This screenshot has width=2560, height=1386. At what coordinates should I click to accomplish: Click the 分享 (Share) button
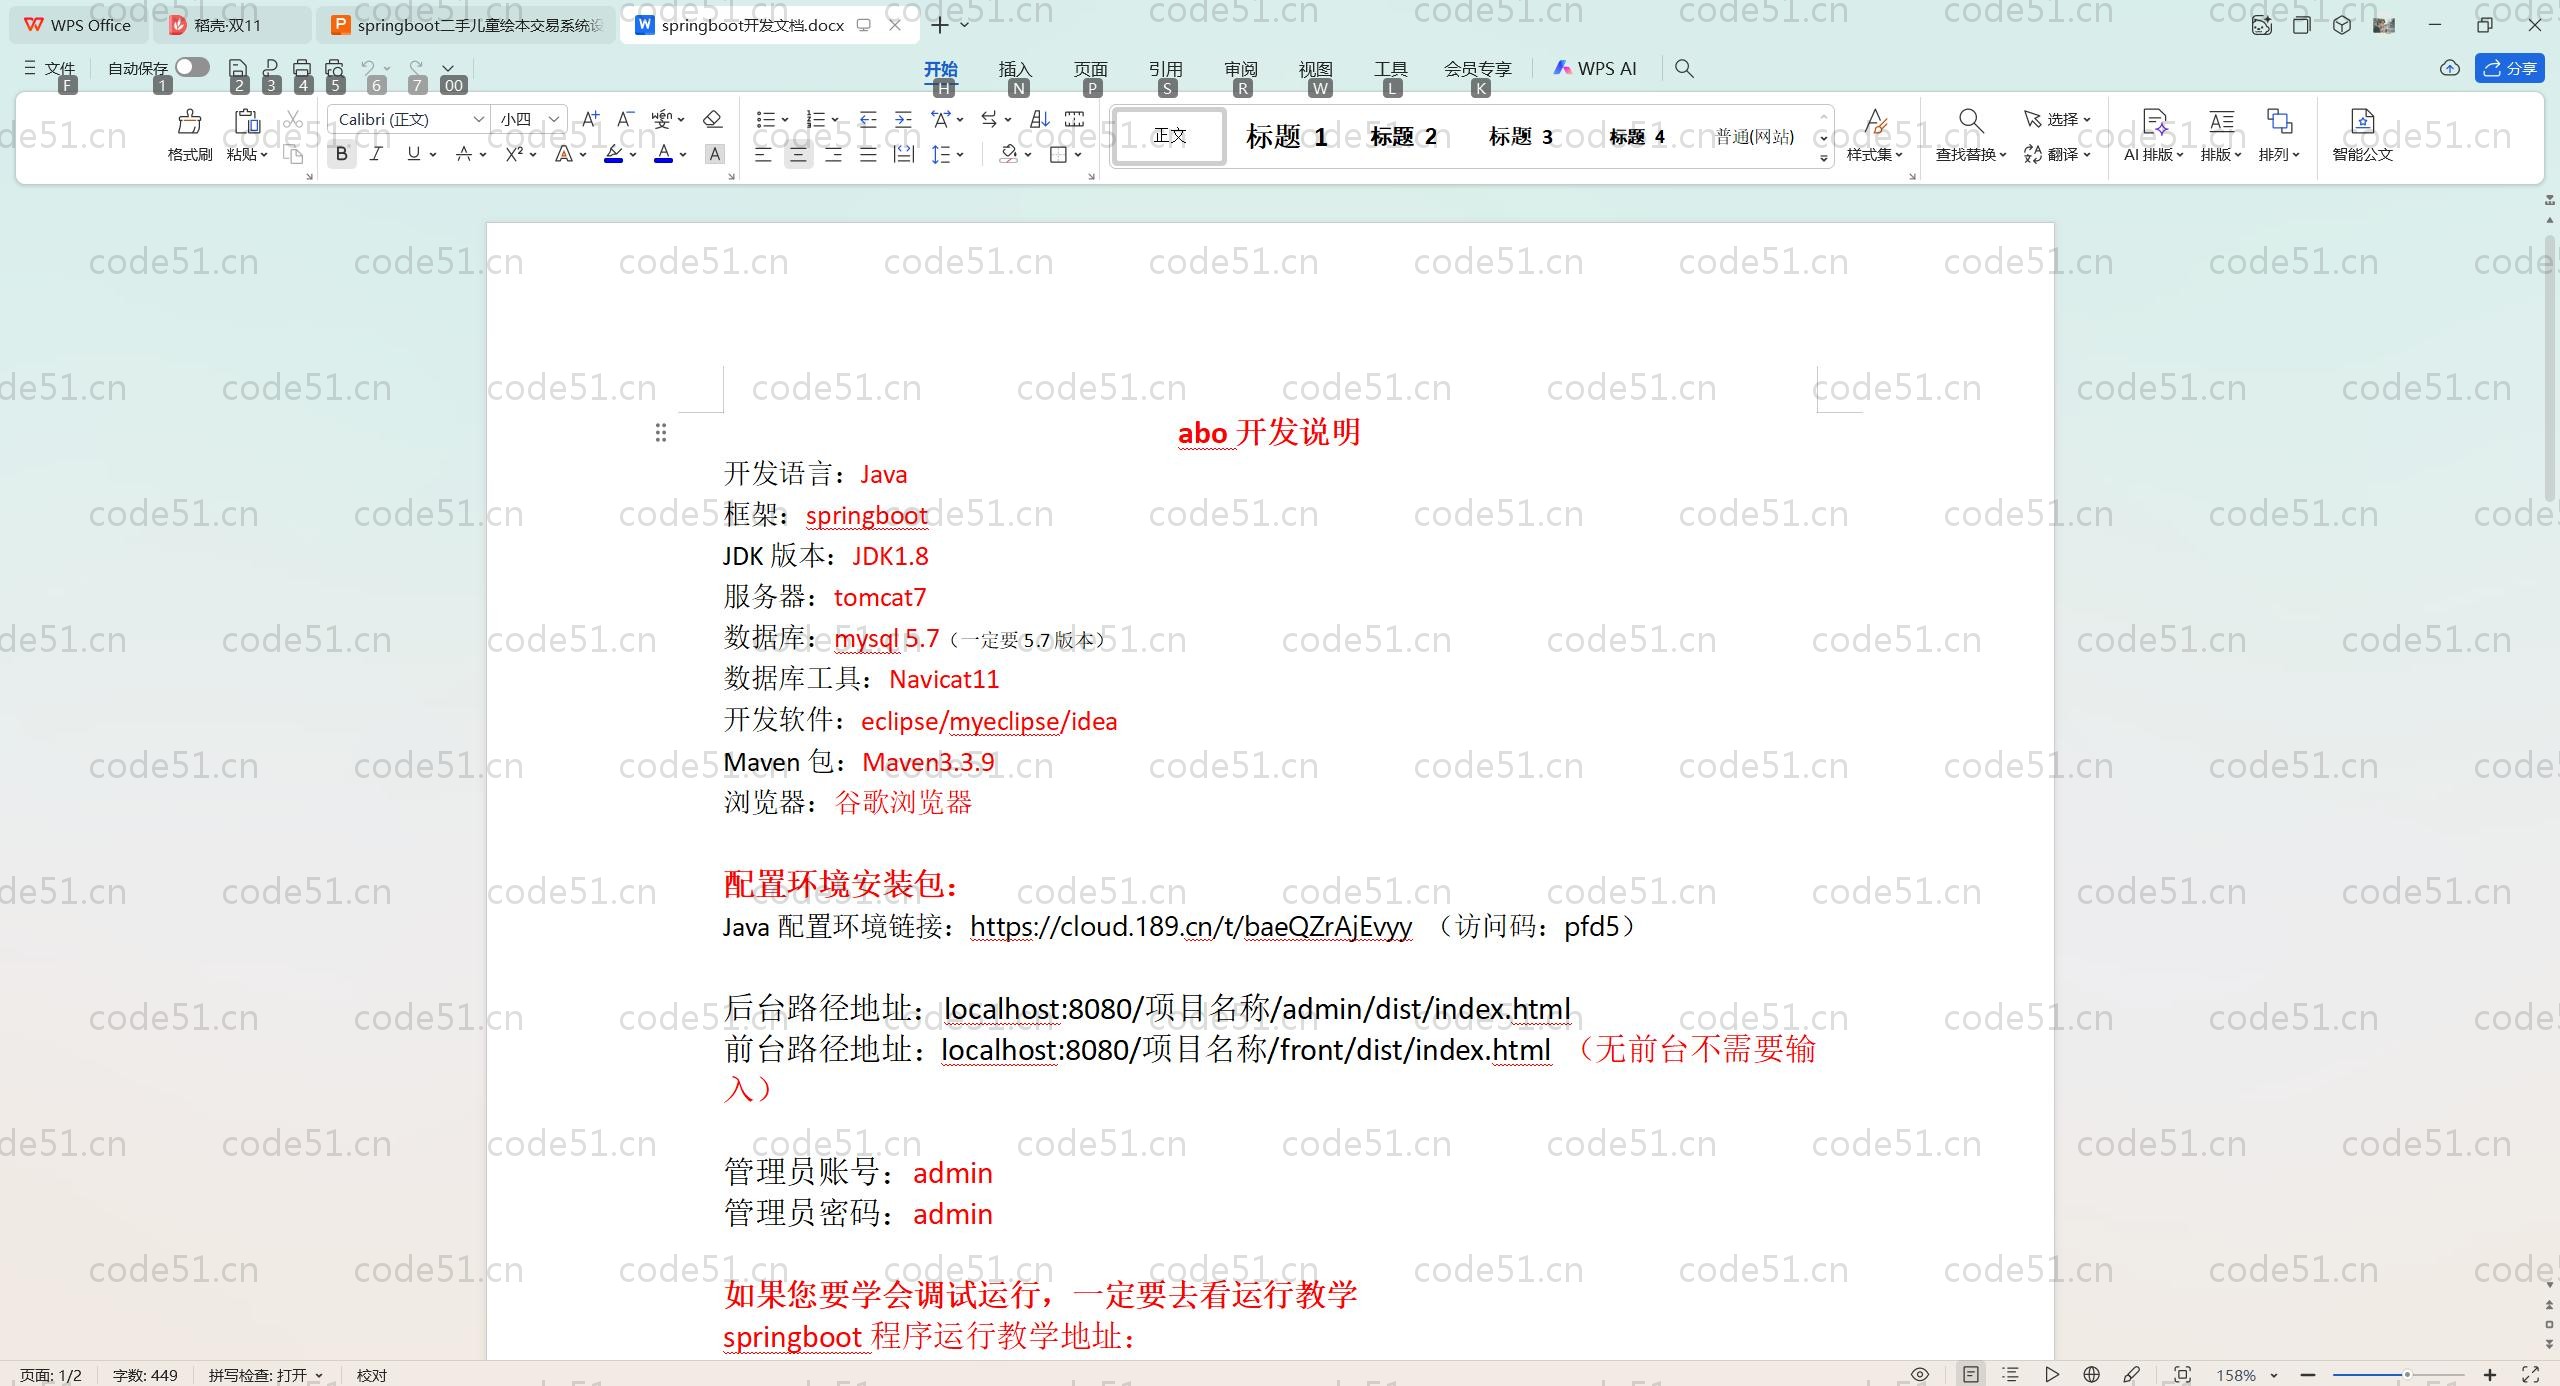[x=2509, y=68]
